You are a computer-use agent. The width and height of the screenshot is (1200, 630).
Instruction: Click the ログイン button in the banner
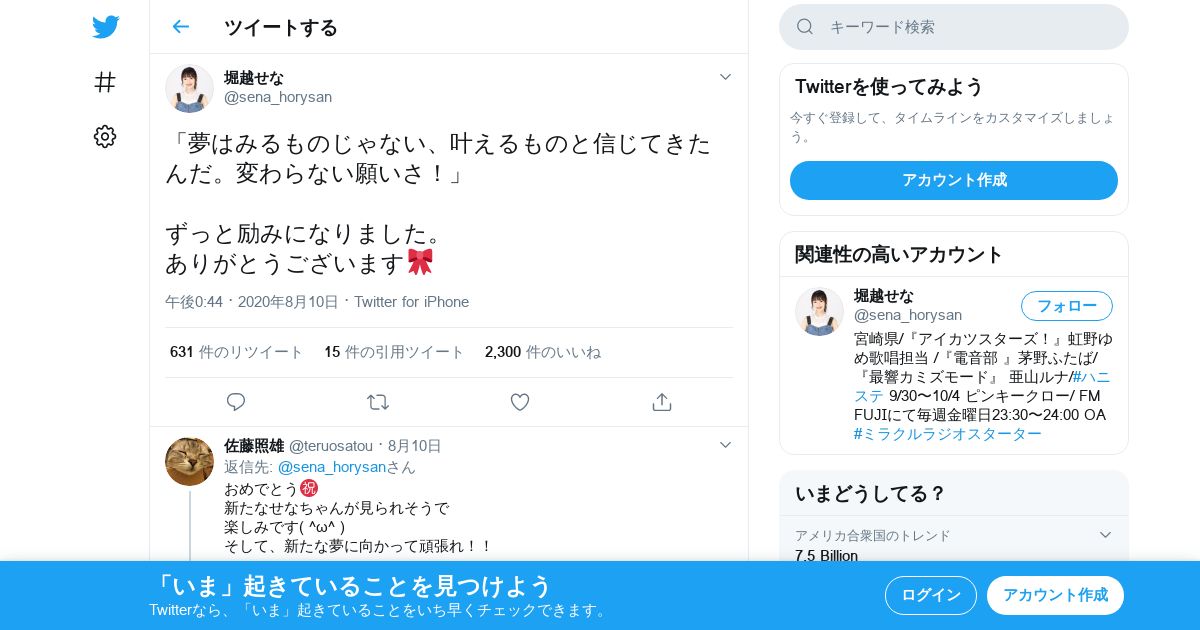931,595
